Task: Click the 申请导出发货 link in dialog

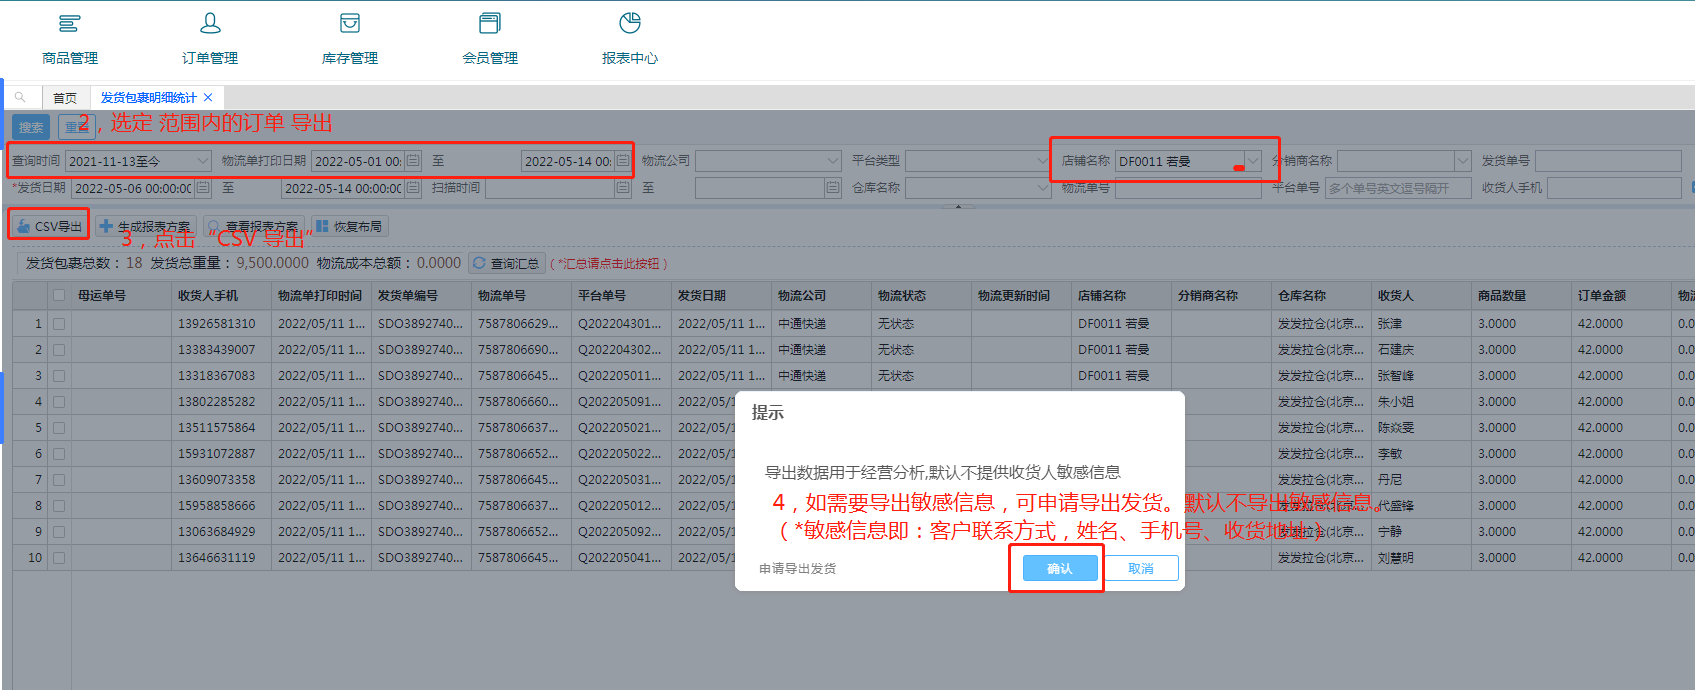Action: pos(797,569)
